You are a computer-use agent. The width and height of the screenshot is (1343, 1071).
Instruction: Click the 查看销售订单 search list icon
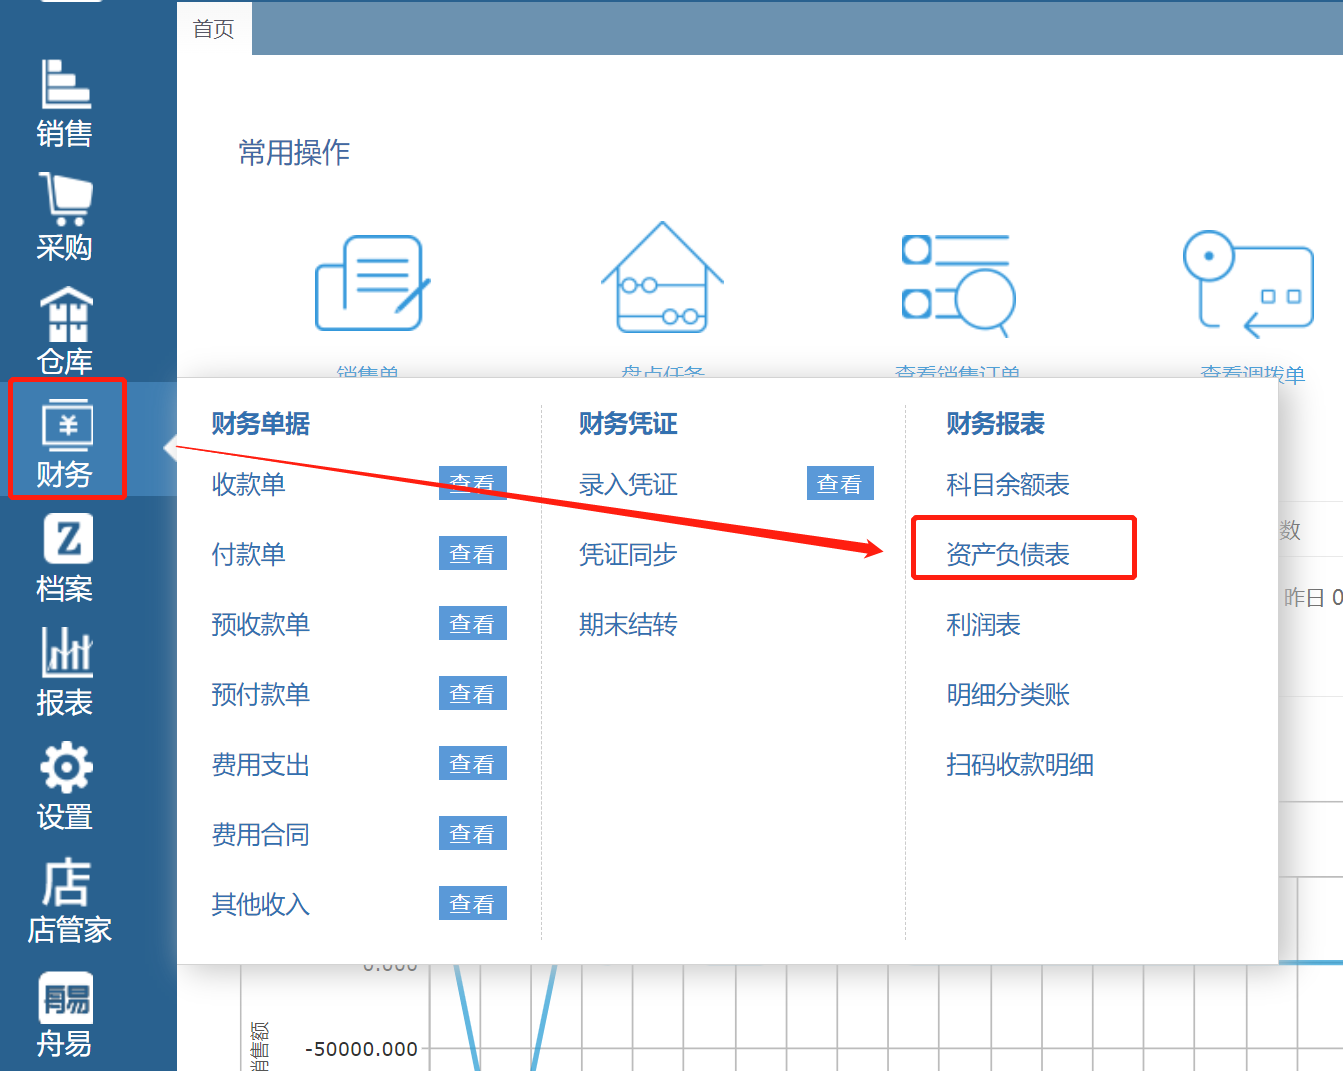click(957, 285)
